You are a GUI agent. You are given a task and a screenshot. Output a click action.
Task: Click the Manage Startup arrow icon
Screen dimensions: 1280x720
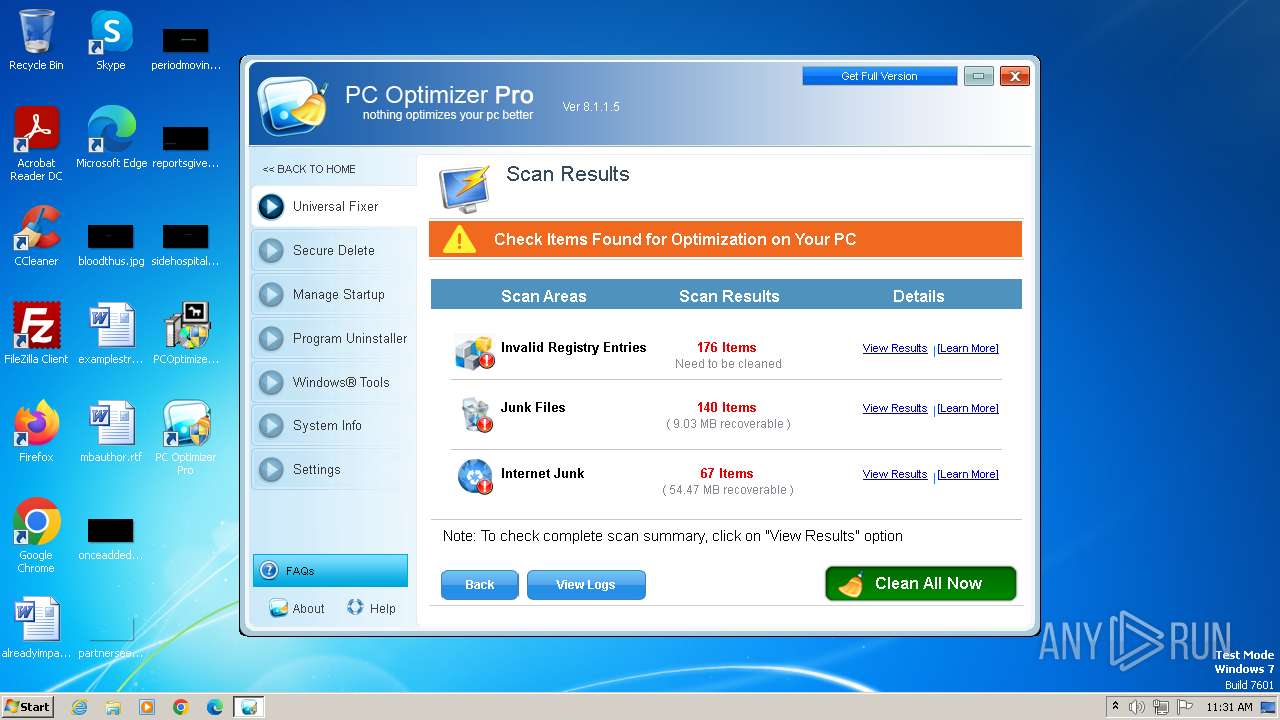[x=271, y=294]
